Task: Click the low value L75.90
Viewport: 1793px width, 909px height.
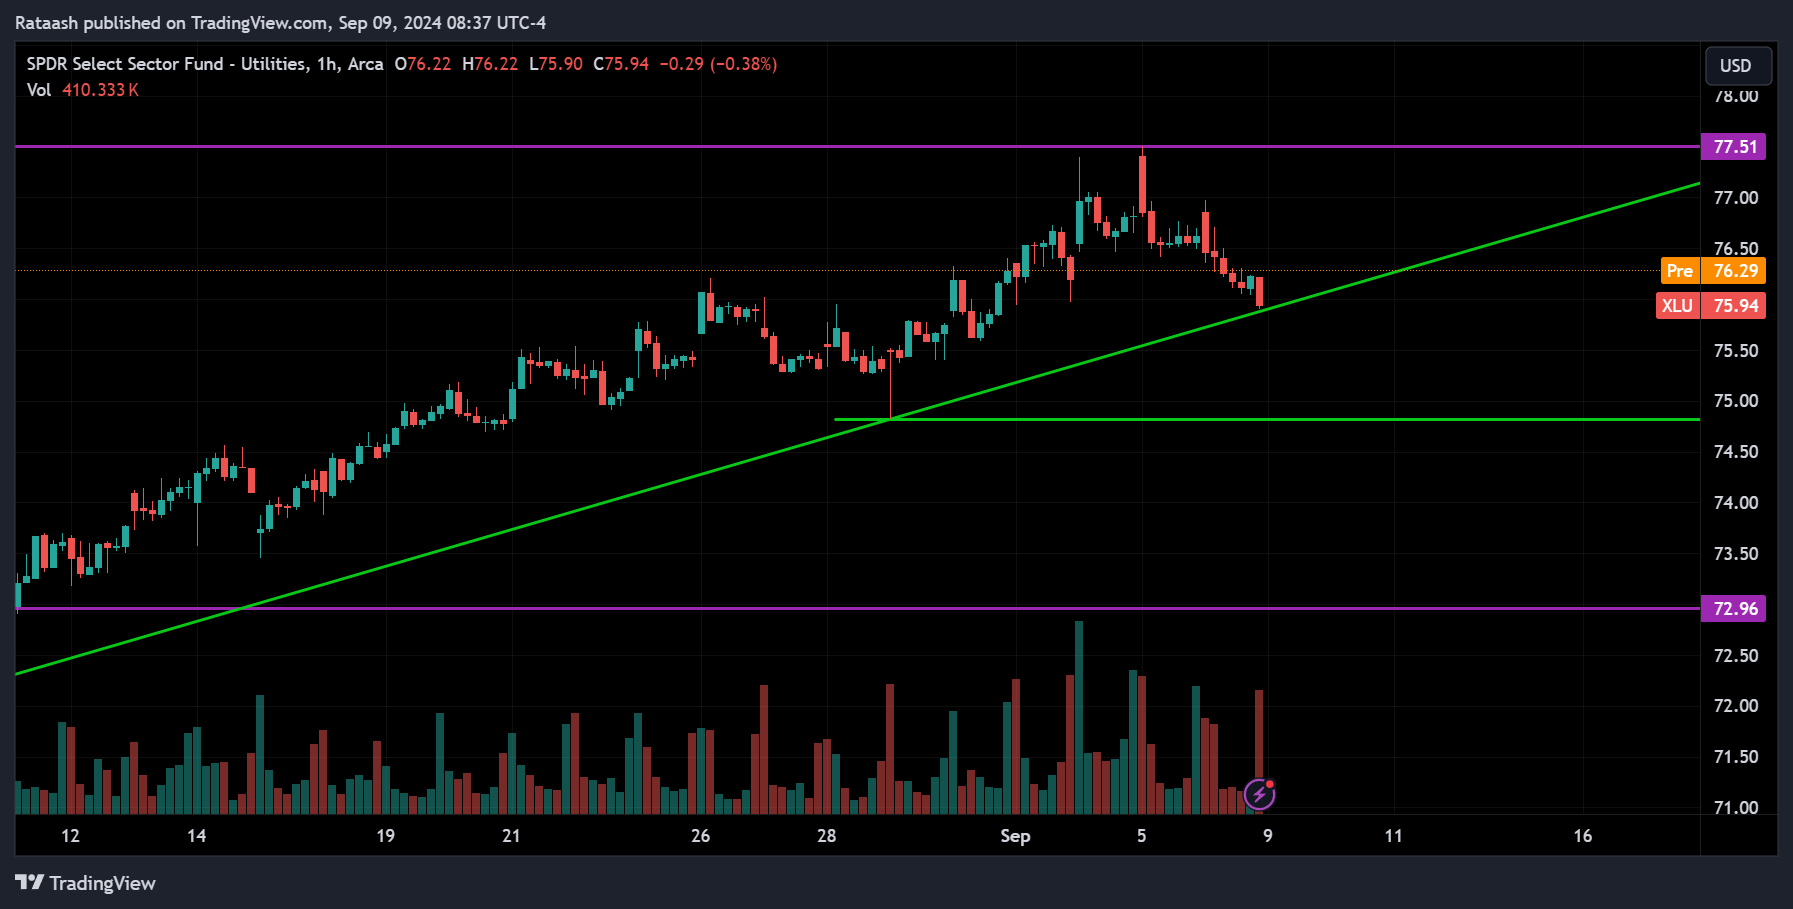Action: coord(556,64)
